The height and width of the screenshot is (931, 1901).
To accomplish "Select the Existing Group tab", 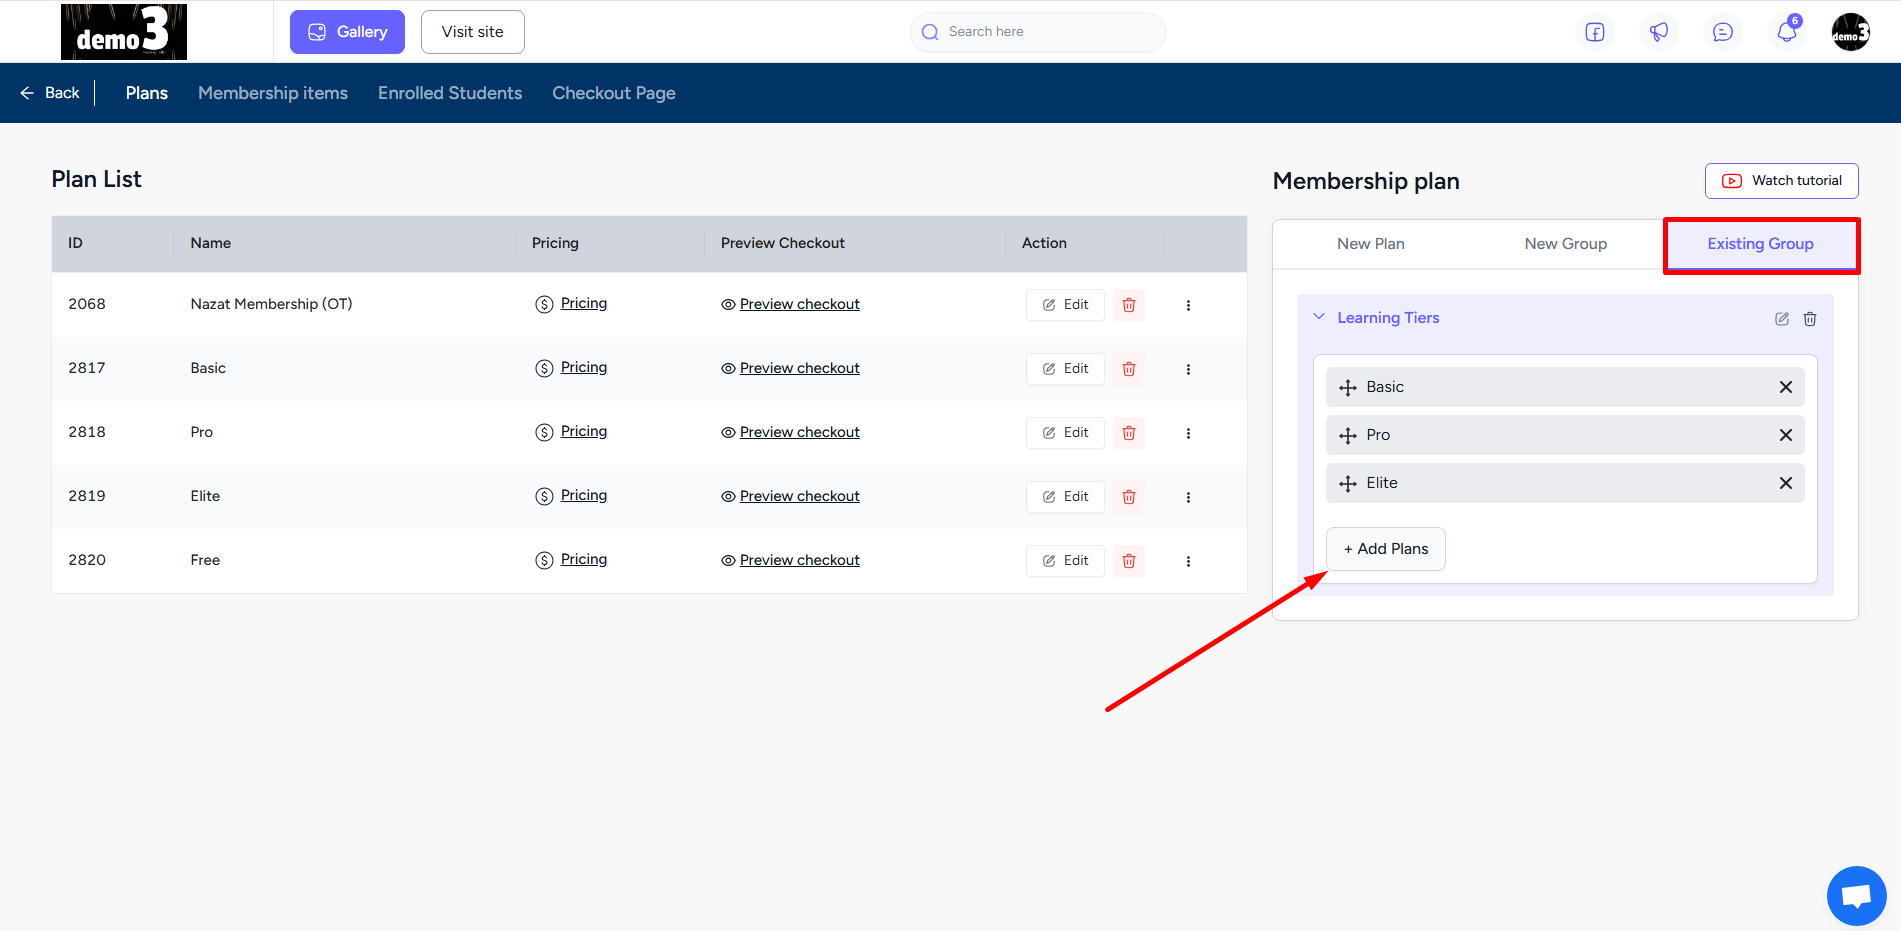I will [x=1760, y=244].
